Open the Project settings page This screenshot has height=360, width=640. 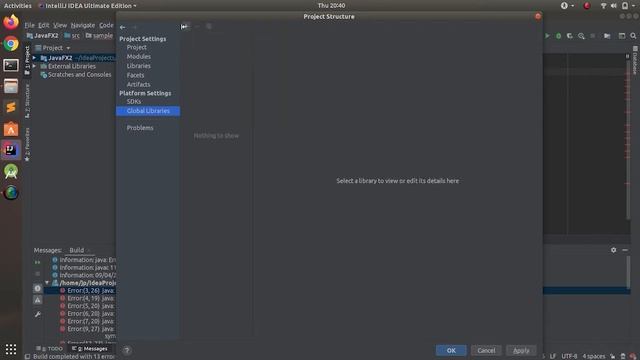(x=136, y=47)
